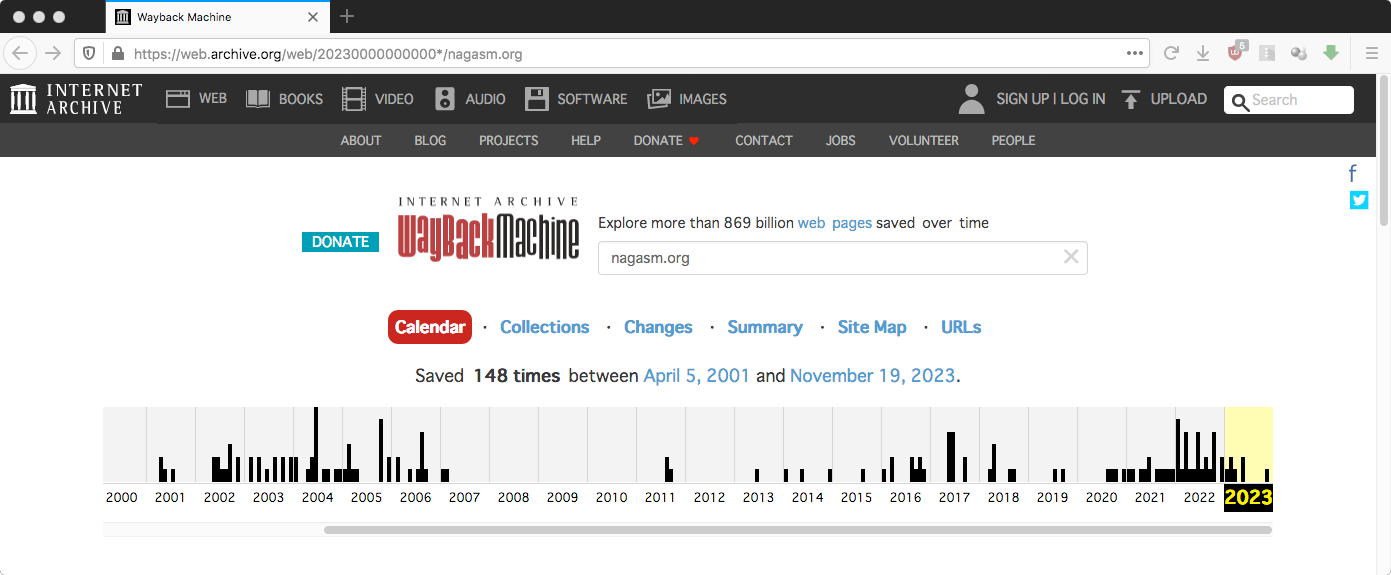Open the tracking protection shield icon
1391x575 pixels.
(89, 53)
